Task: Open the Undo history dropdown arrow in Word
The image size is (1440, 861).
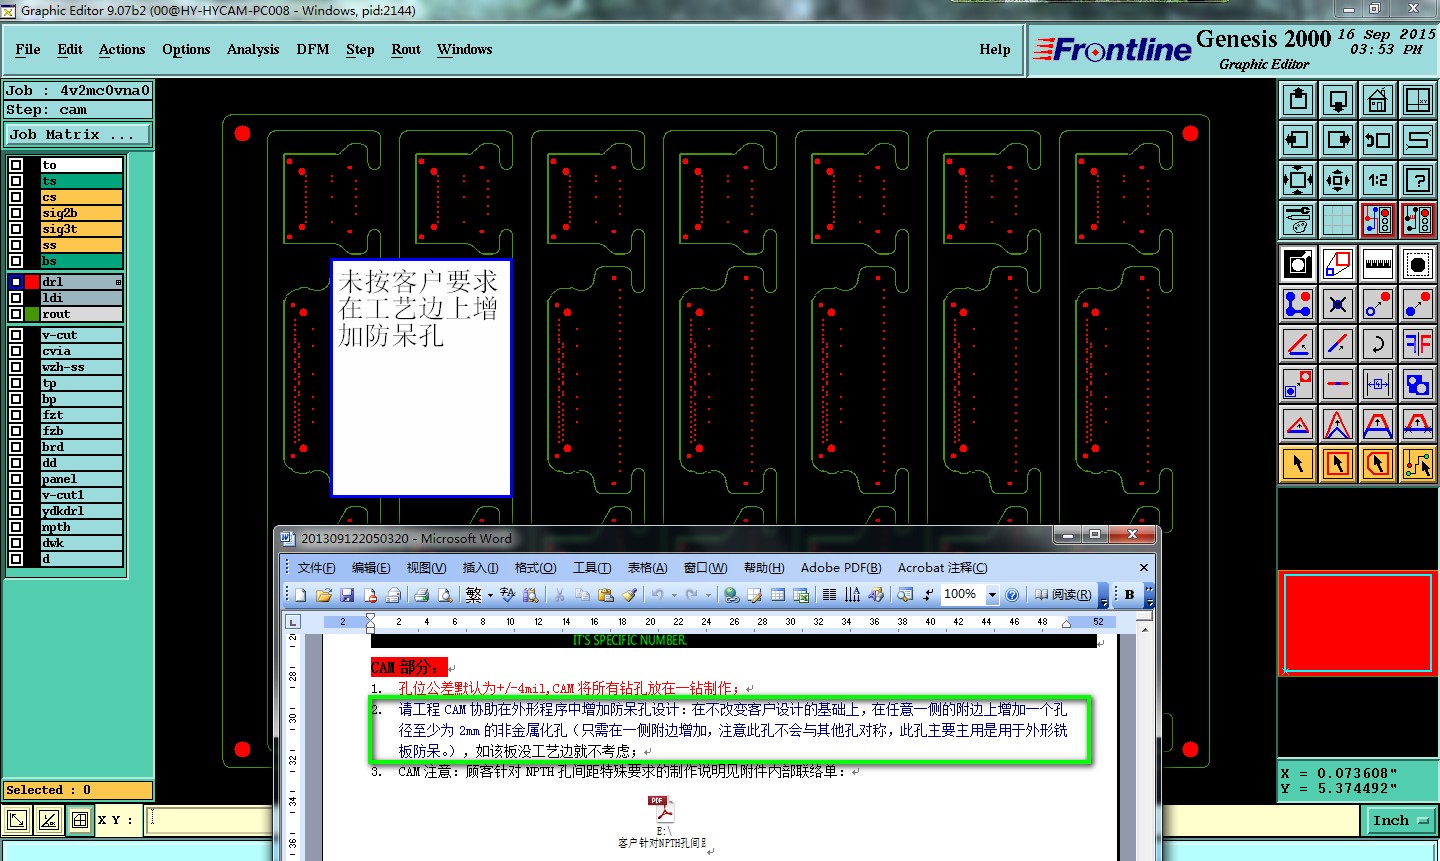Action: pyautogui.click(x=674, y=595)
